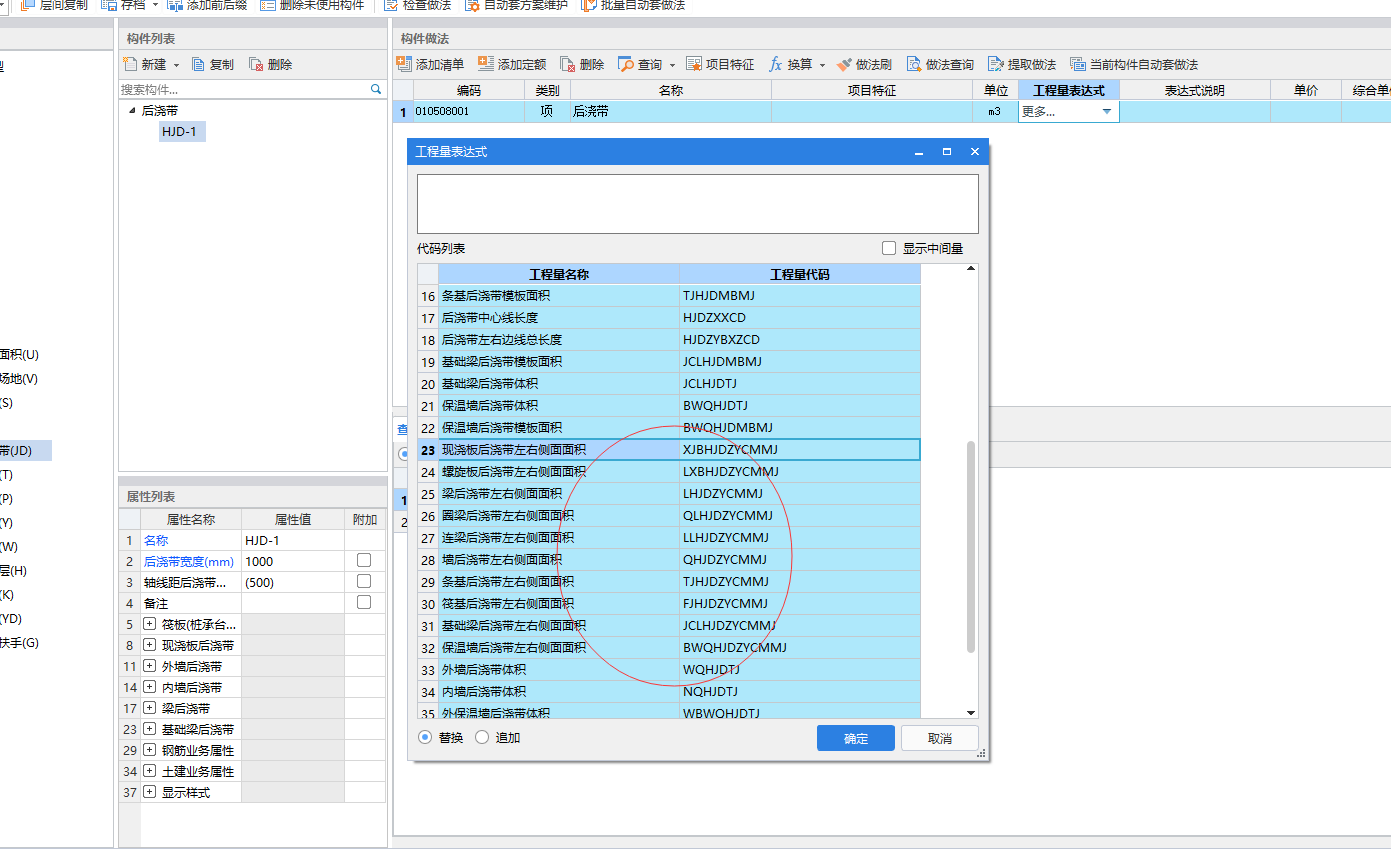Click 删除 in the 构件列表 toolbar
Viewport: 1391px width, 849px height.
[x=271, y=64]
